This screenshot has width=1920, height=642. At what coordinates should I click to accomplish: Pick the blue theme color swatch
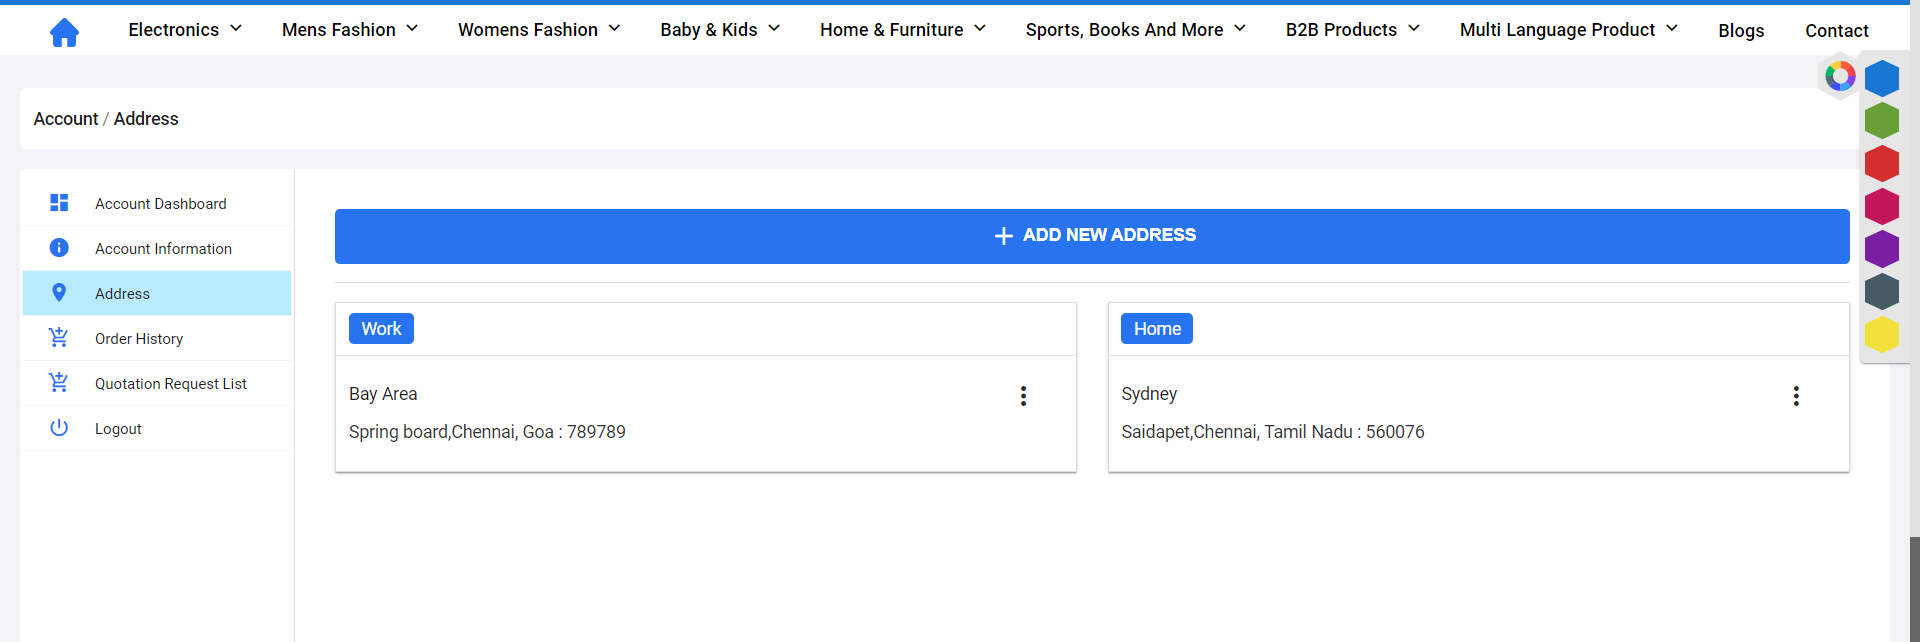(1882, 78)
